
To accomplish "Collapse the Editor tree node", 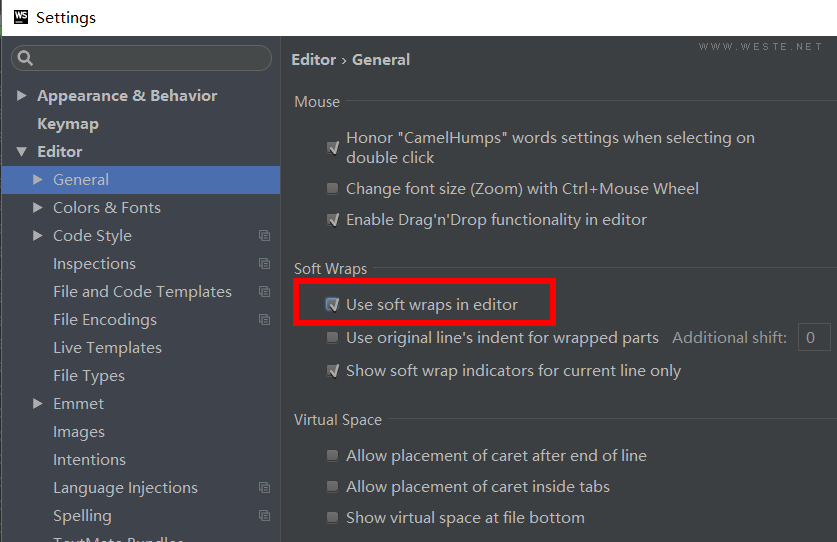I will 22,152.
